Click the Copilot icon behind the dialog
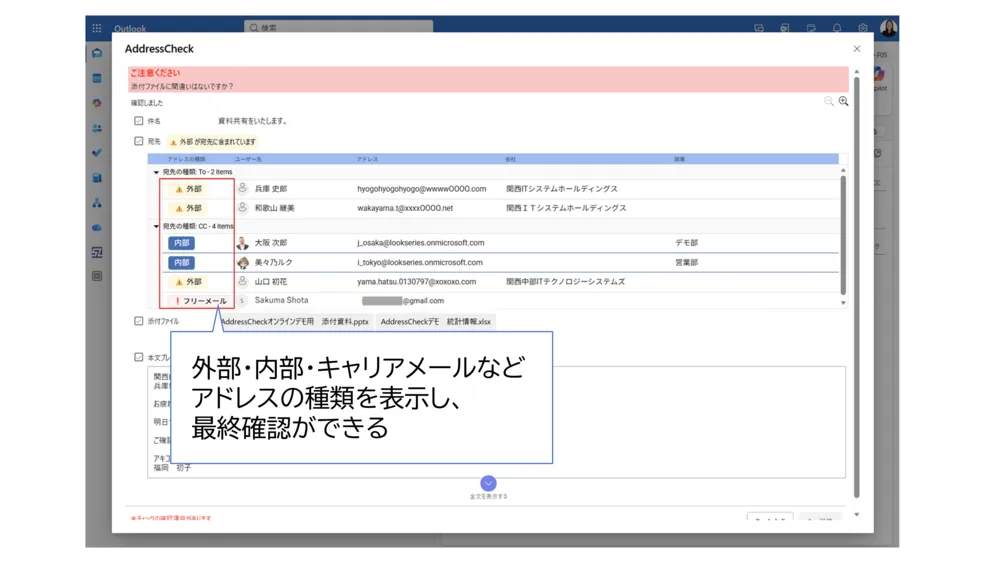Image resolution: width=1000 pixels, height=563 pixels. [x=879, y=75]
